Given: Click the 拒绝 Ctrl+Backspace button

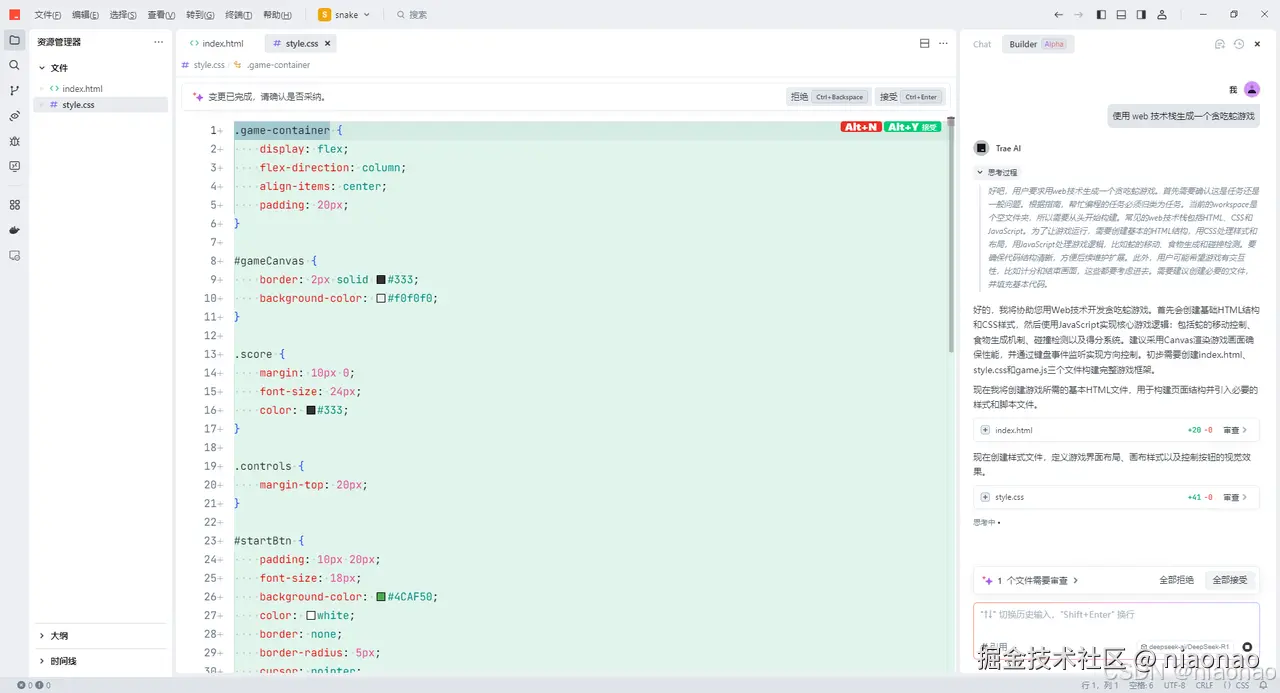Looking at the screenshot, I should 827,97.
